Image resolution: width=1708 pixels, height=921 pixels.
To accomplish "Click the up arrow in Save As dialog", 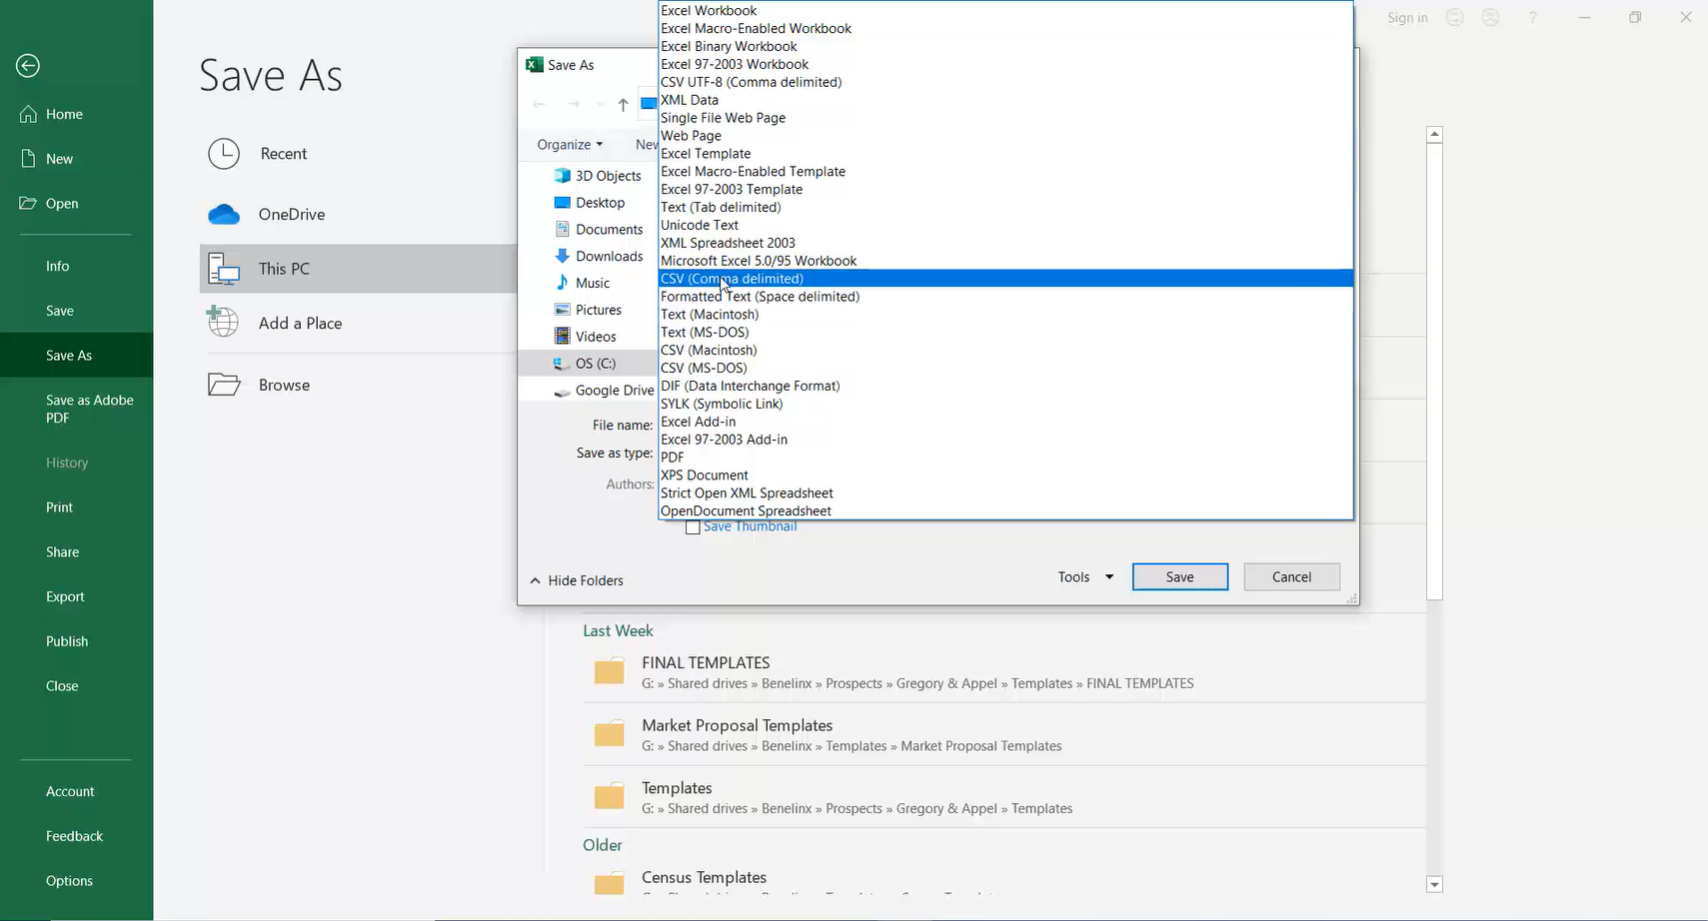I will [623, 104].
